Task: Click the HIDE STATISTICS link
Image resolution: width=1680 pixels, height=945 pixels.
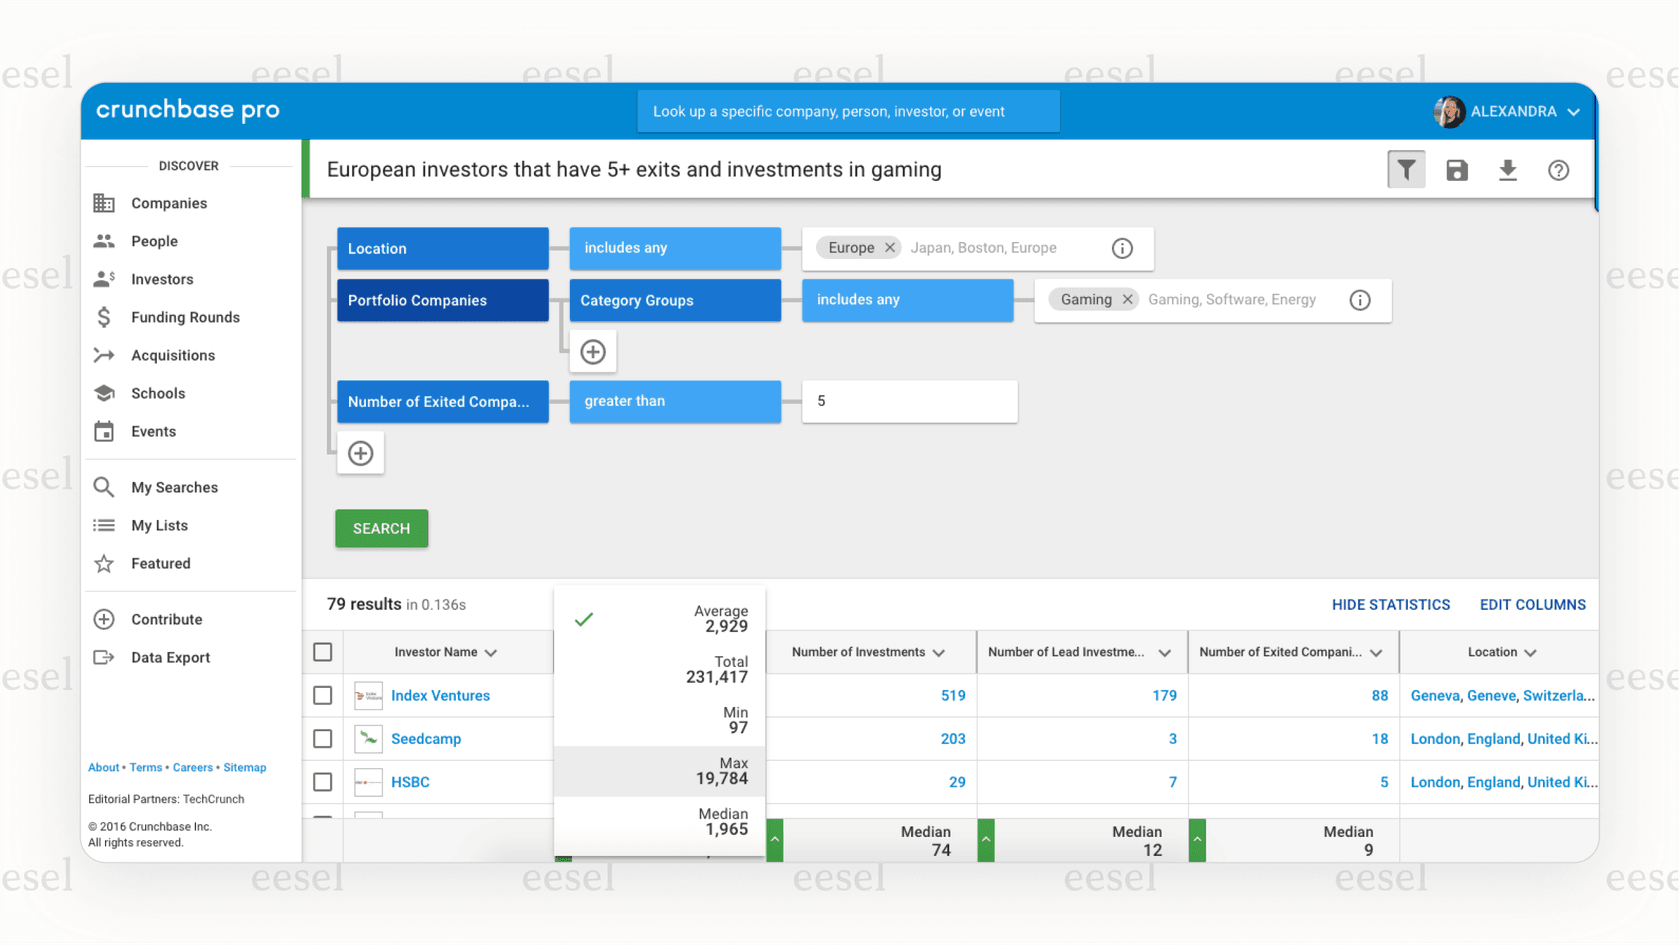Action: point(1390,604)
